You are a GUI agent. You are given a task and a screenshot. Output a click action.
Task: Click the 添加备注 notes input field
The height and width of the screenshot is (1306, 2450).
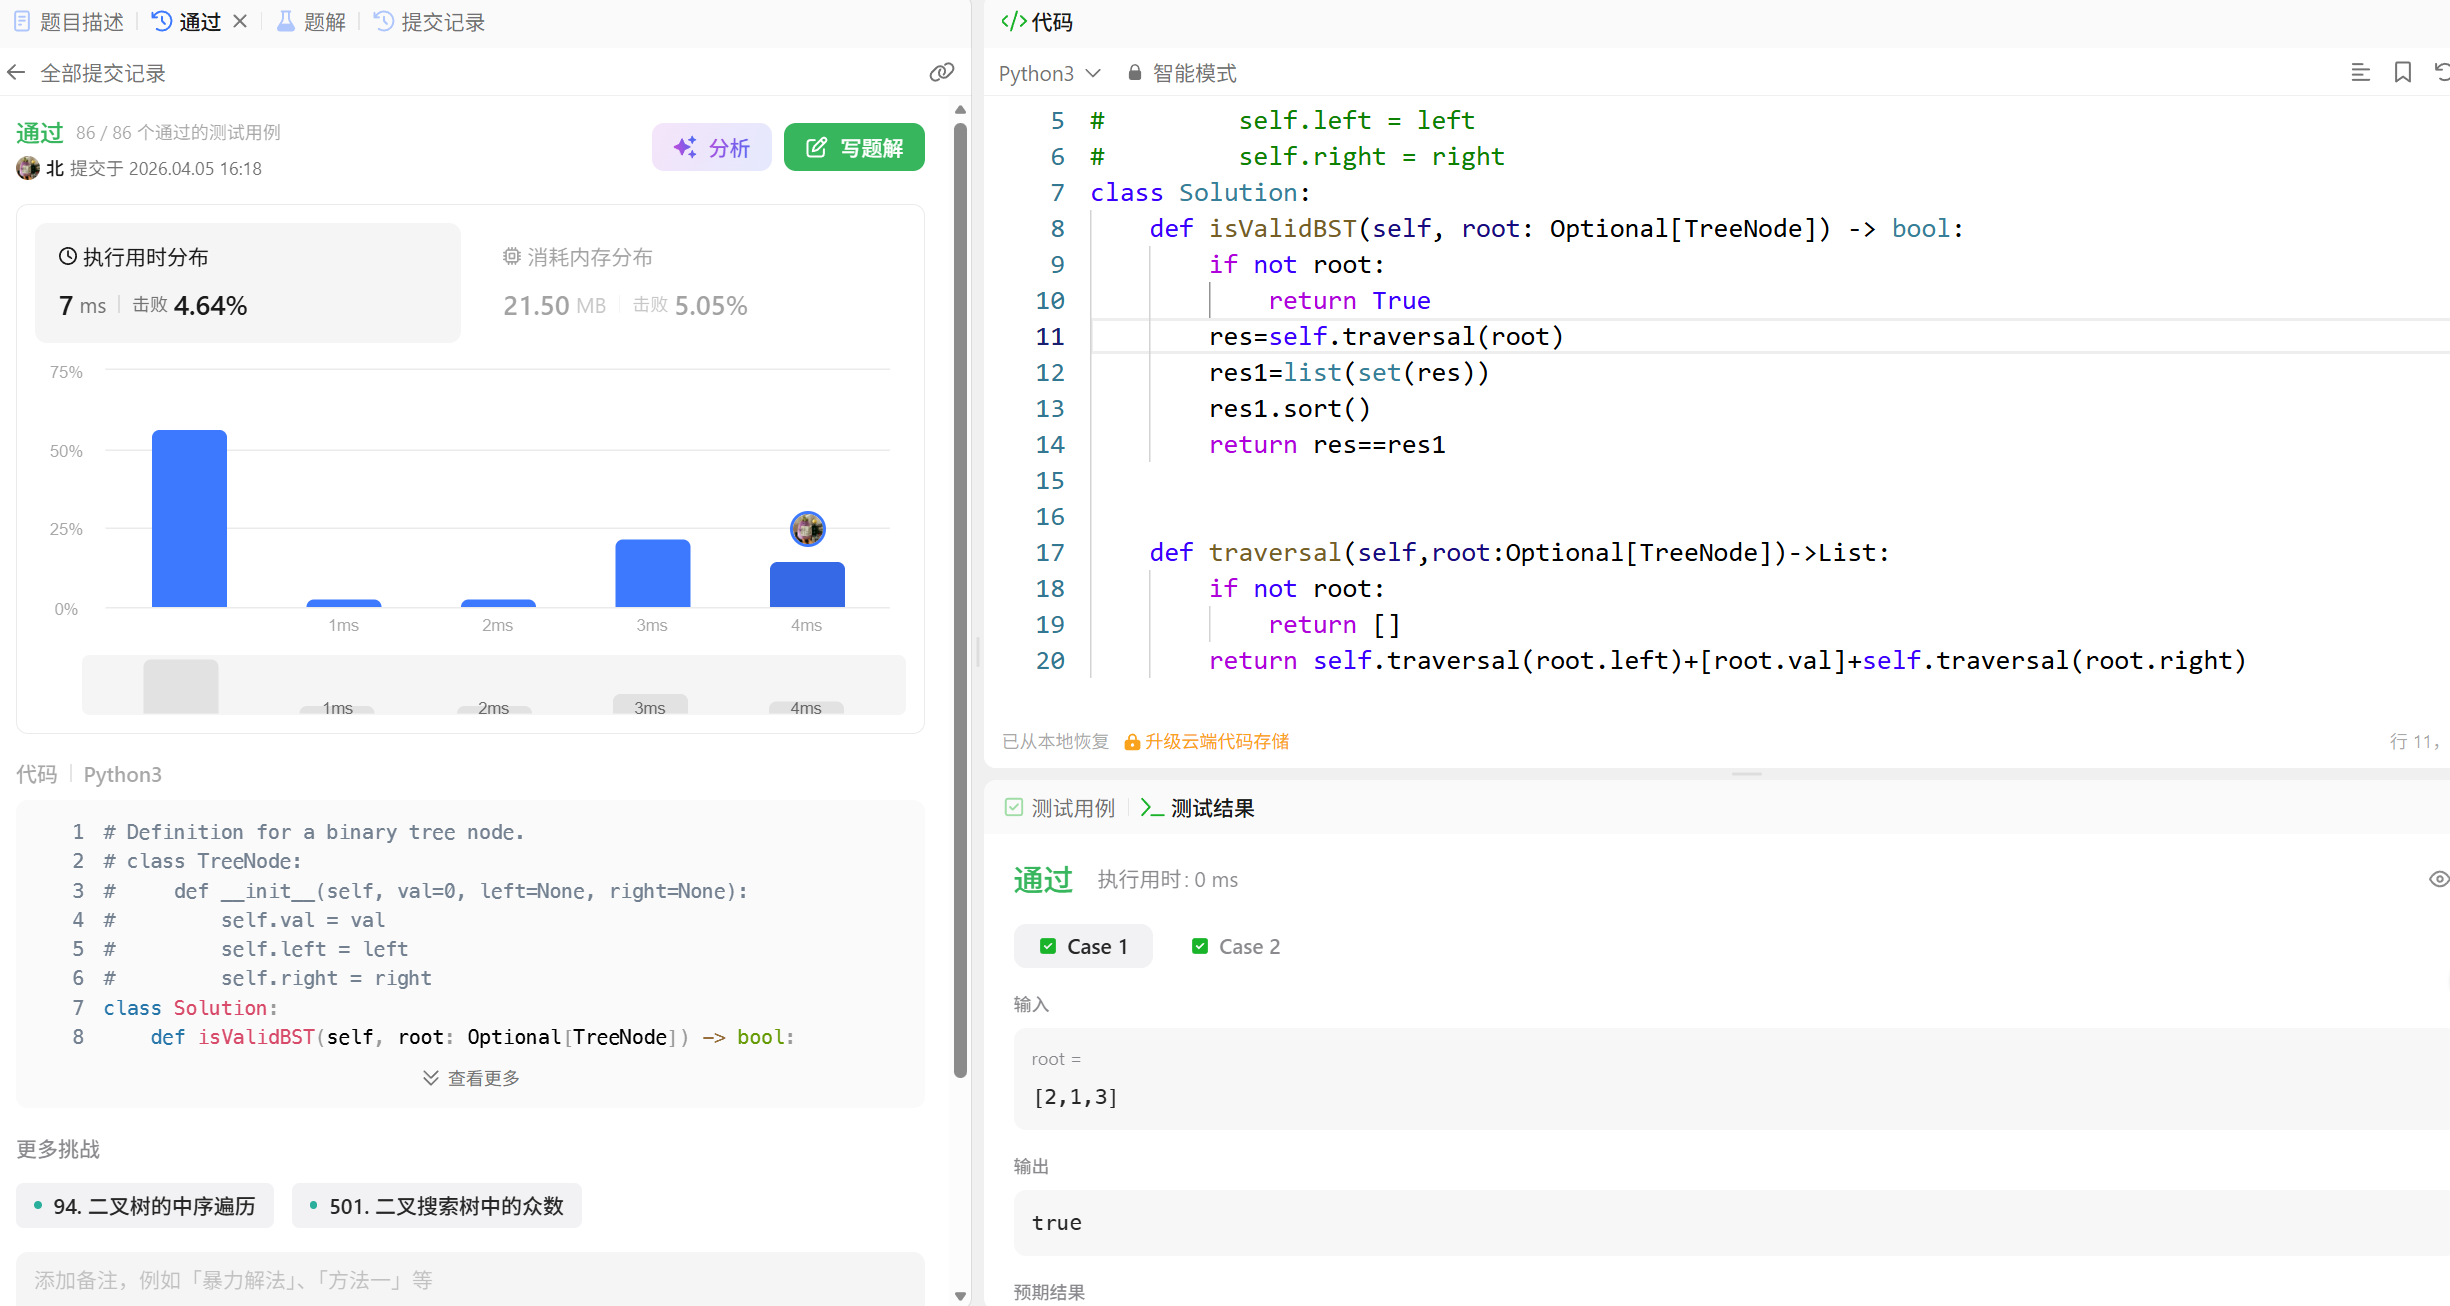[470, 1280]
